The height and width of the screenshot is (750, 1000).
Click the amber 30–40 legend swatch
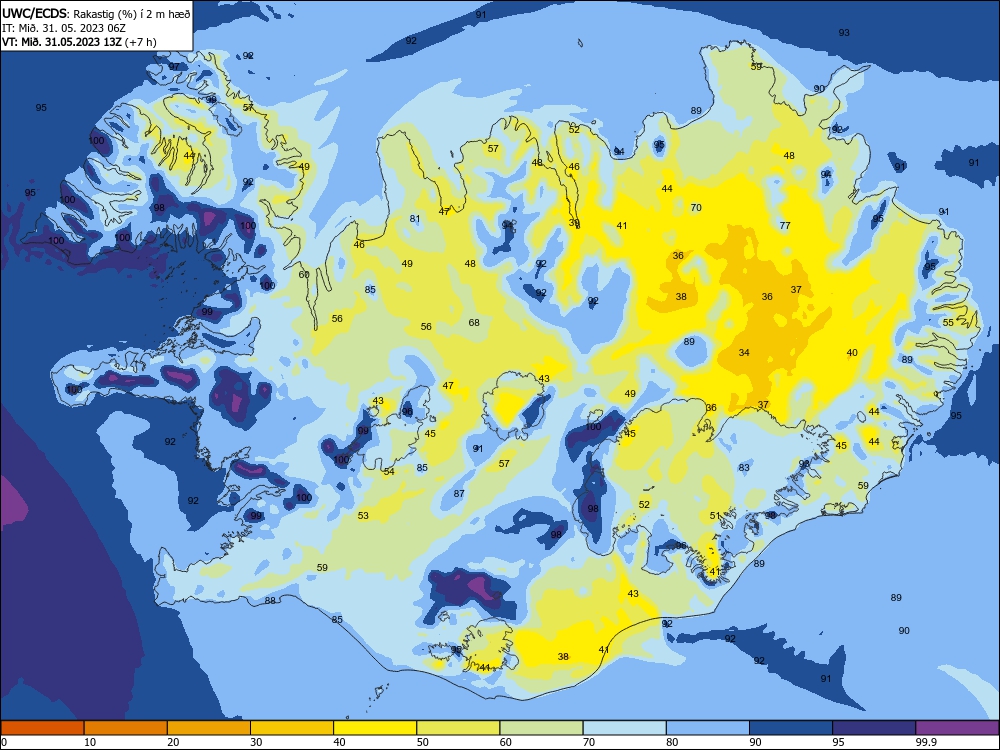292,728
